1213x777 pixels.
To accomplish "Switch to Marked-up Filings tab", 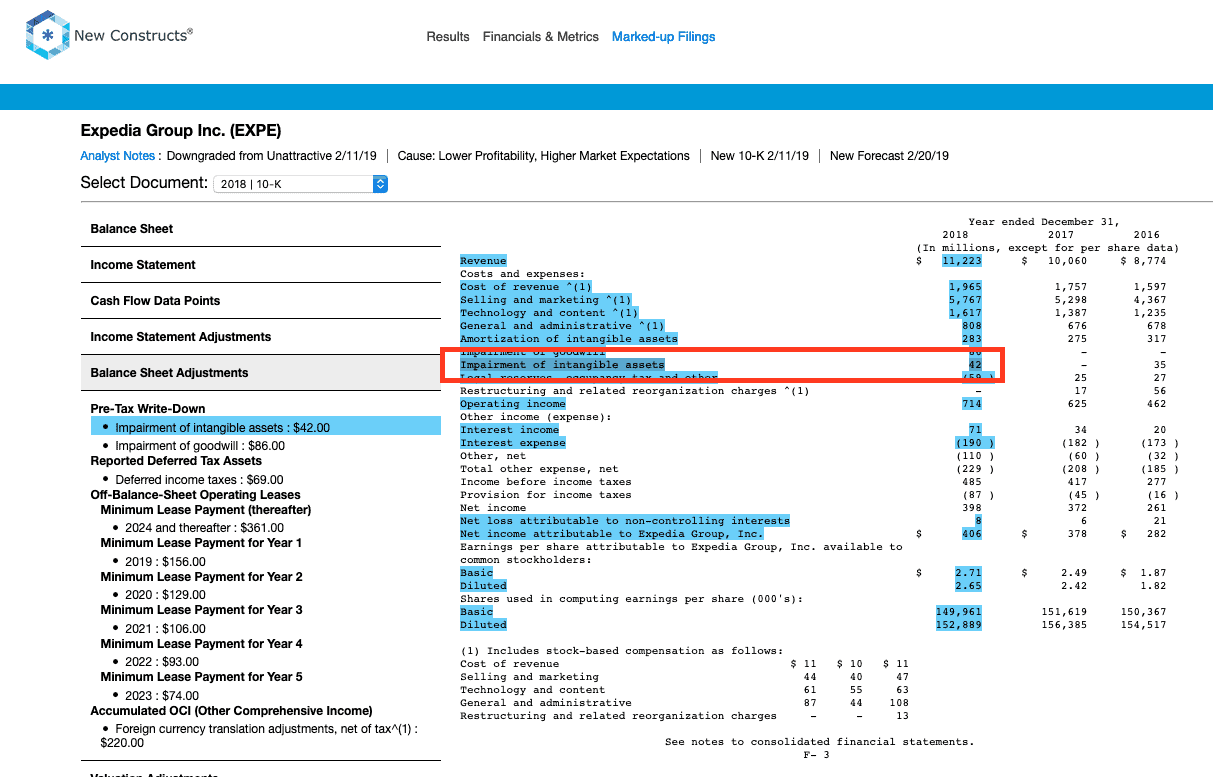I will 664,37.
